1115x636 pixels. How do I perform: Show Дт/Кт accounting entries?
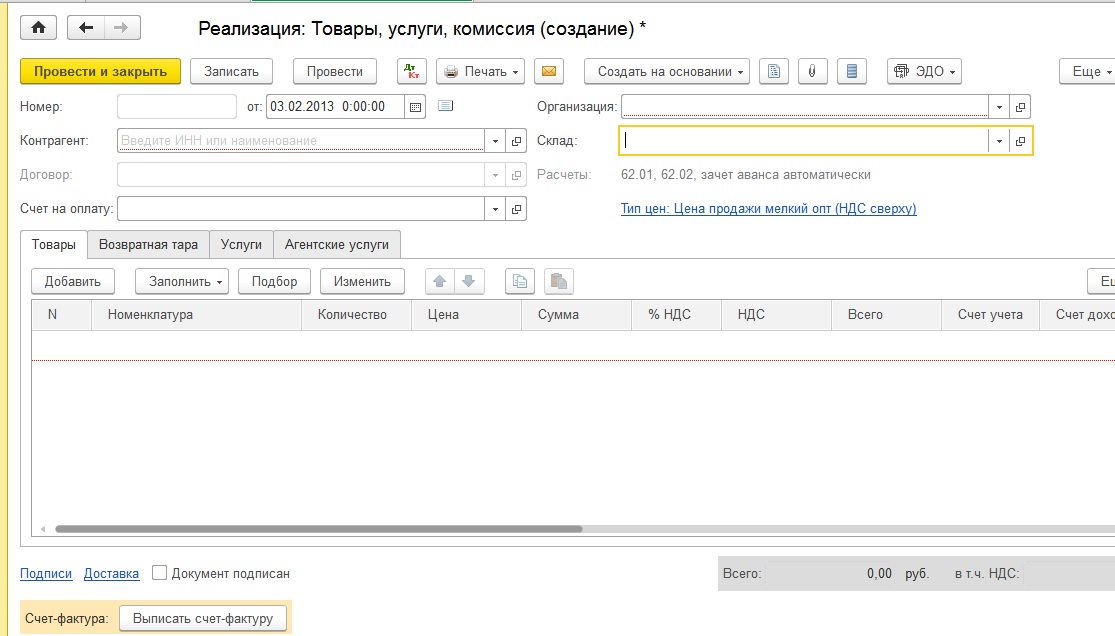coord(412,71)
